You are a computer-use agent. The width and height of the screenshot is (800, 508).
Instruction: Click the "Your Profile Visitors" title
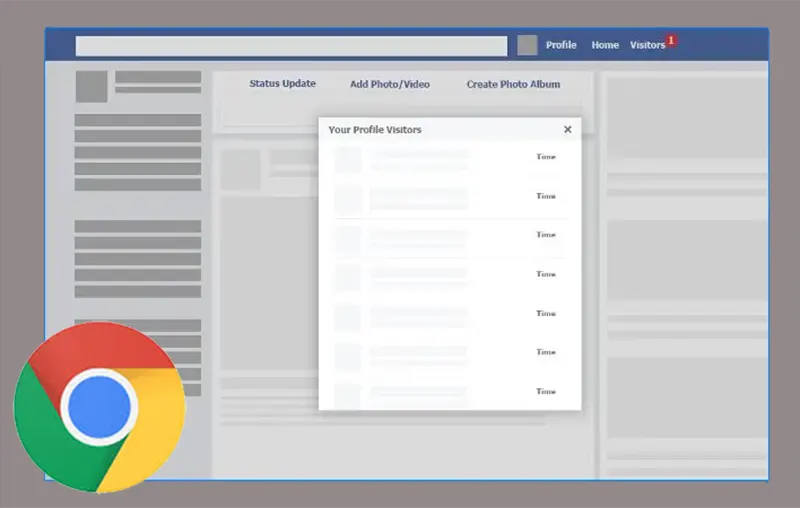point(375,130)
